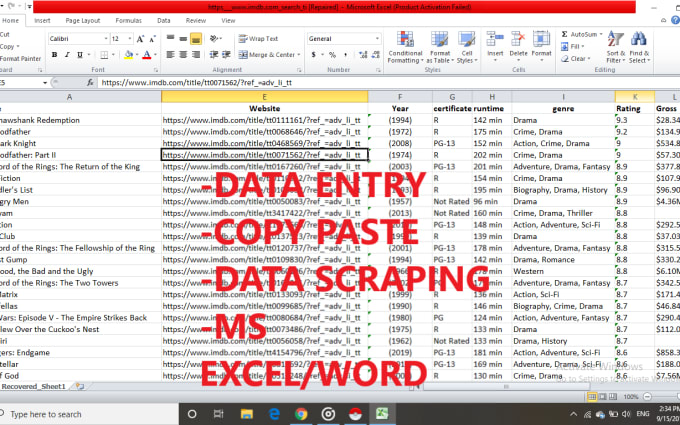This screenshot has height=425, width=680.
Task: Expand Font group dialog launcher
Action: pos(156,70)
